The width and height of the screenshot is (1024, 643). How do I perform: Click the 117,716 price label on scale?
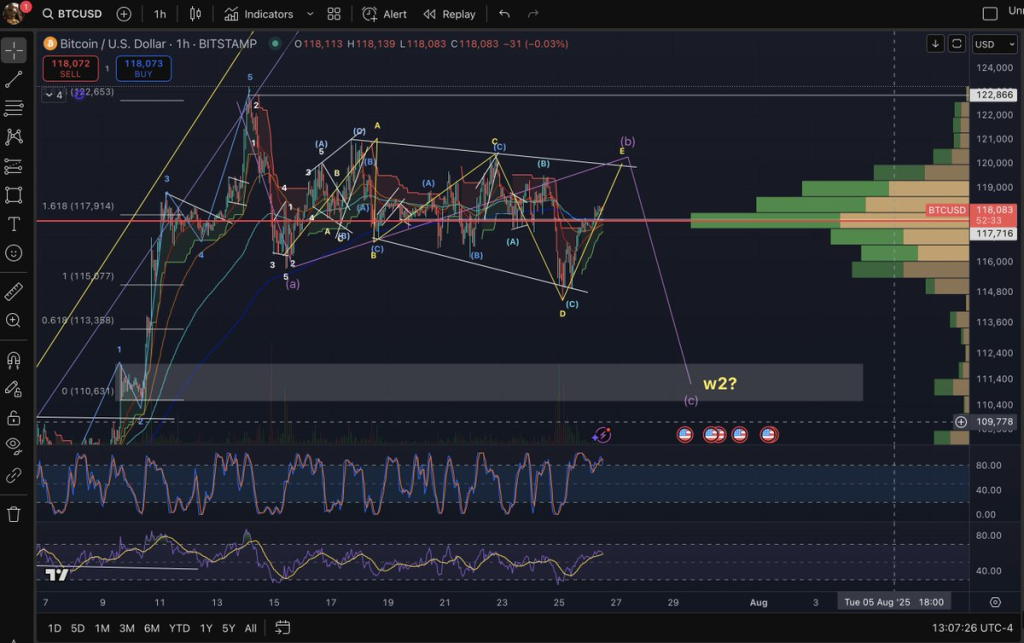click(994, 234)
